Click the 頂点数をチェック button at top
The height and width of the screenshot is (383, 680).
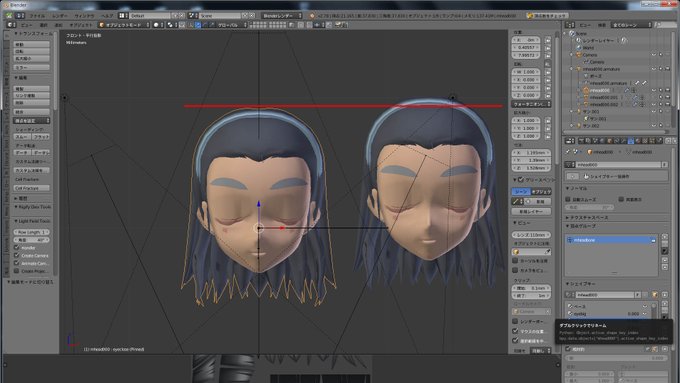click(547, 16)
